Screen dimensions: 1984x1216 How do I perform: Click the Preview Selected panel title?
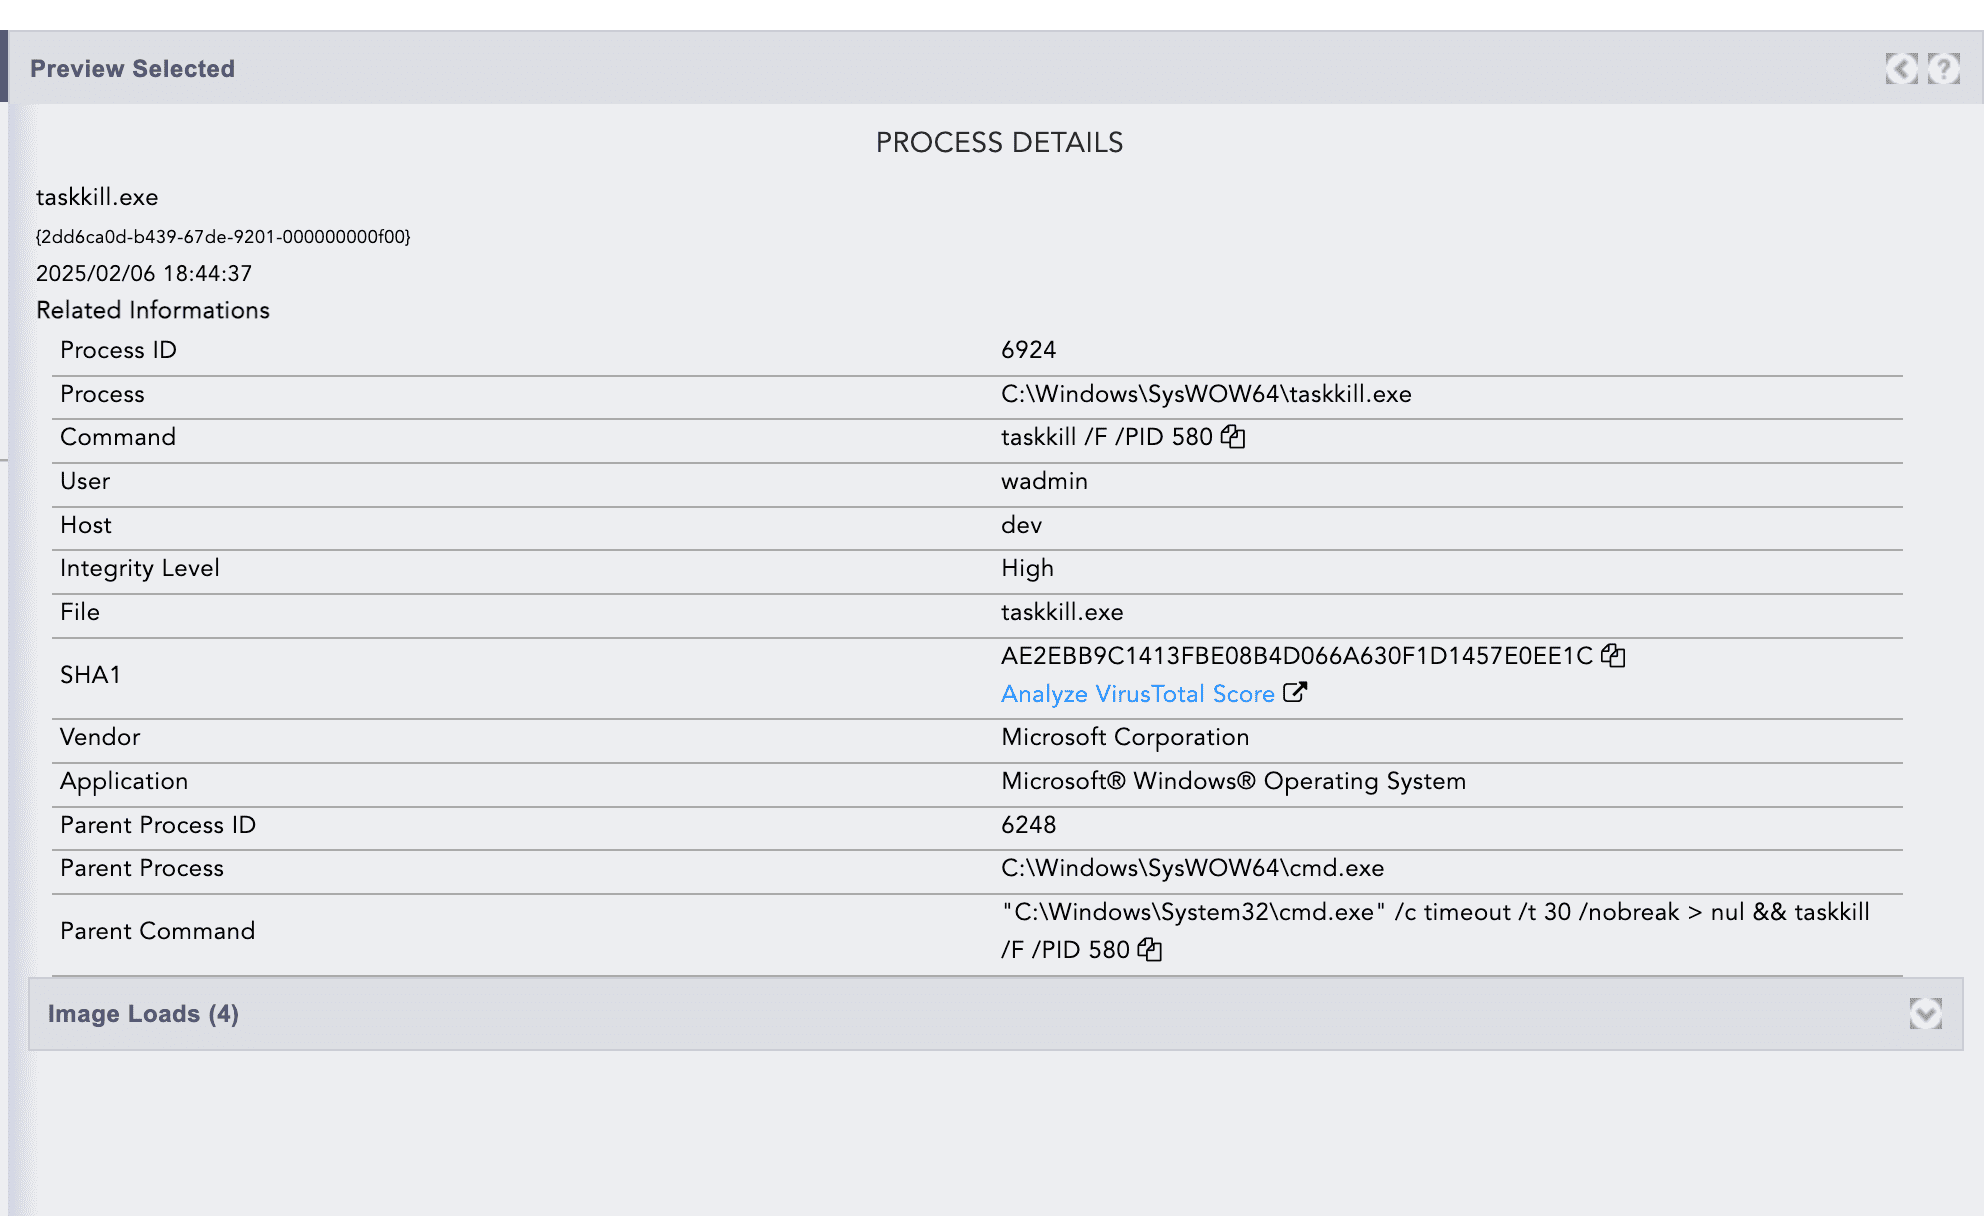(132, 69)
